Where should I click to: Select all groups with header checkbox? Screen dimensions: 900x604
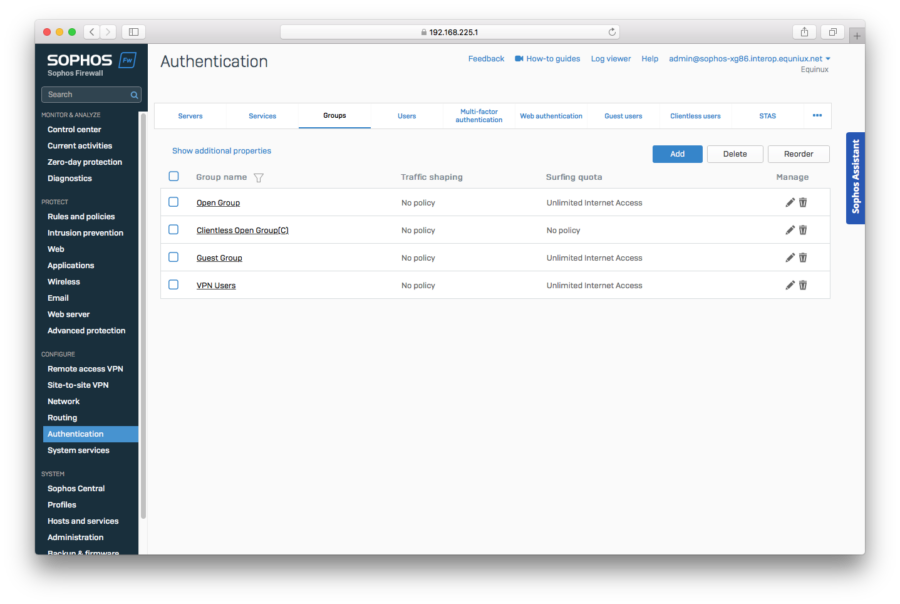pyautogui.click(x=174, y=177)
